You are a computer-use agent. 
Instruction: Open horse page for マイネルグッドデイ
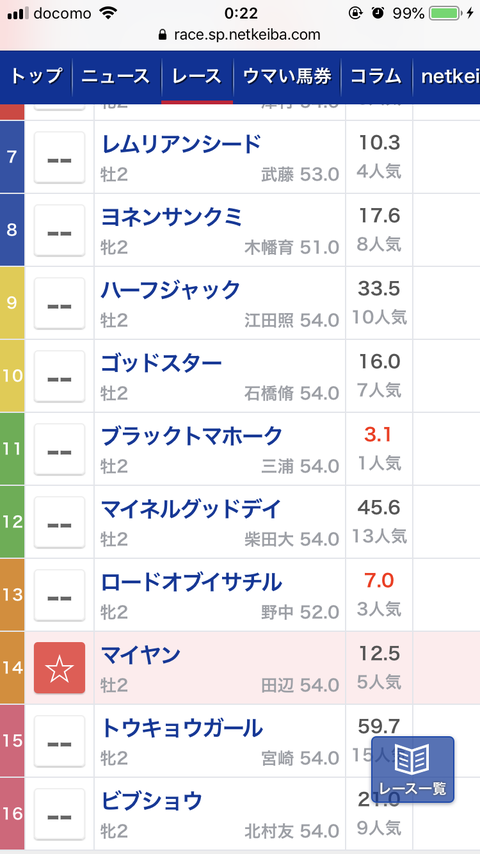[191, 509]
